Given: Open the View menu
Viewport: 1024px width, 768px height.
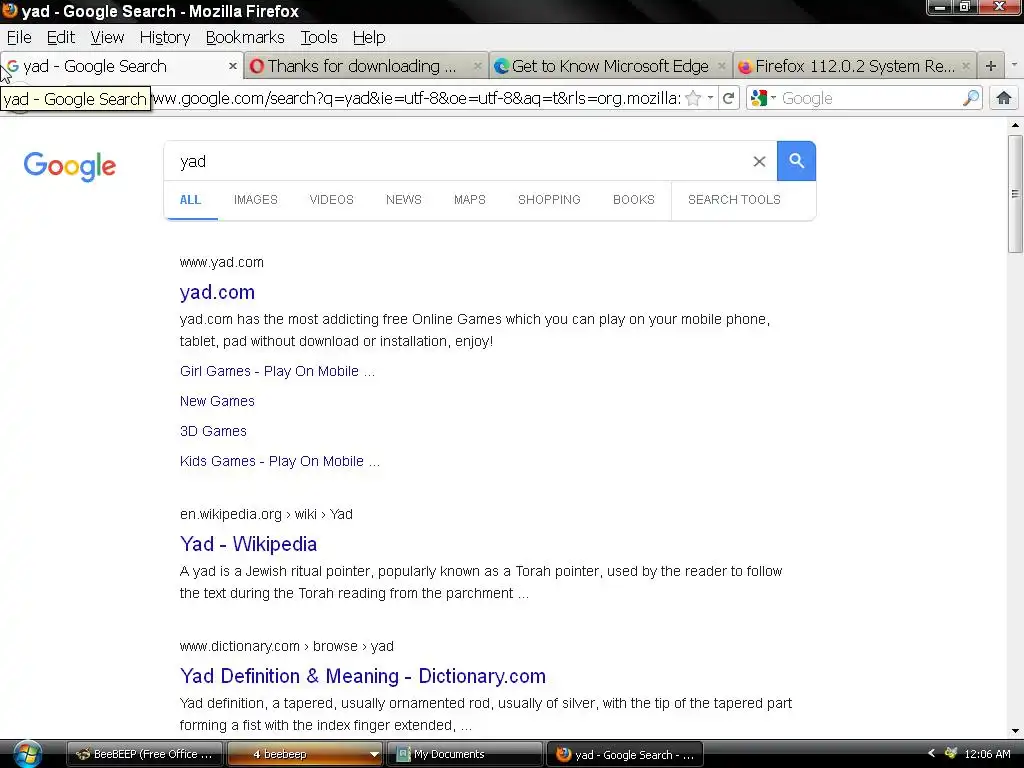Looking at the screenshot, I should point(107,37).
